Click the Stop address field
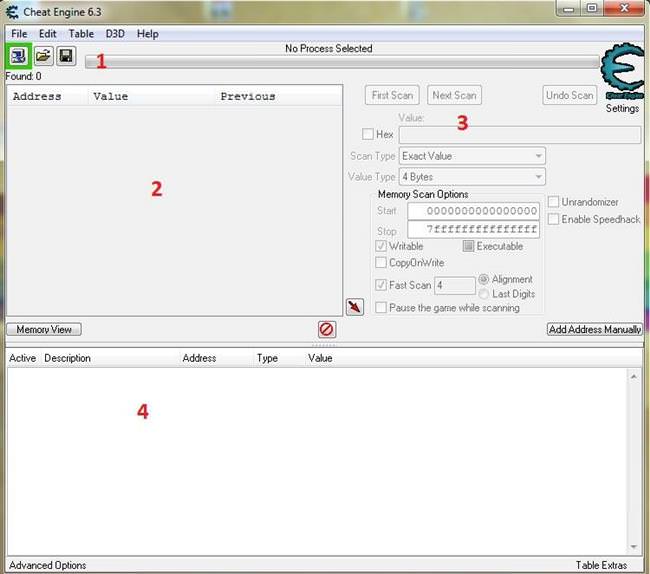The height and width of the screenshot is (574, 650). (x=473, y=229)
